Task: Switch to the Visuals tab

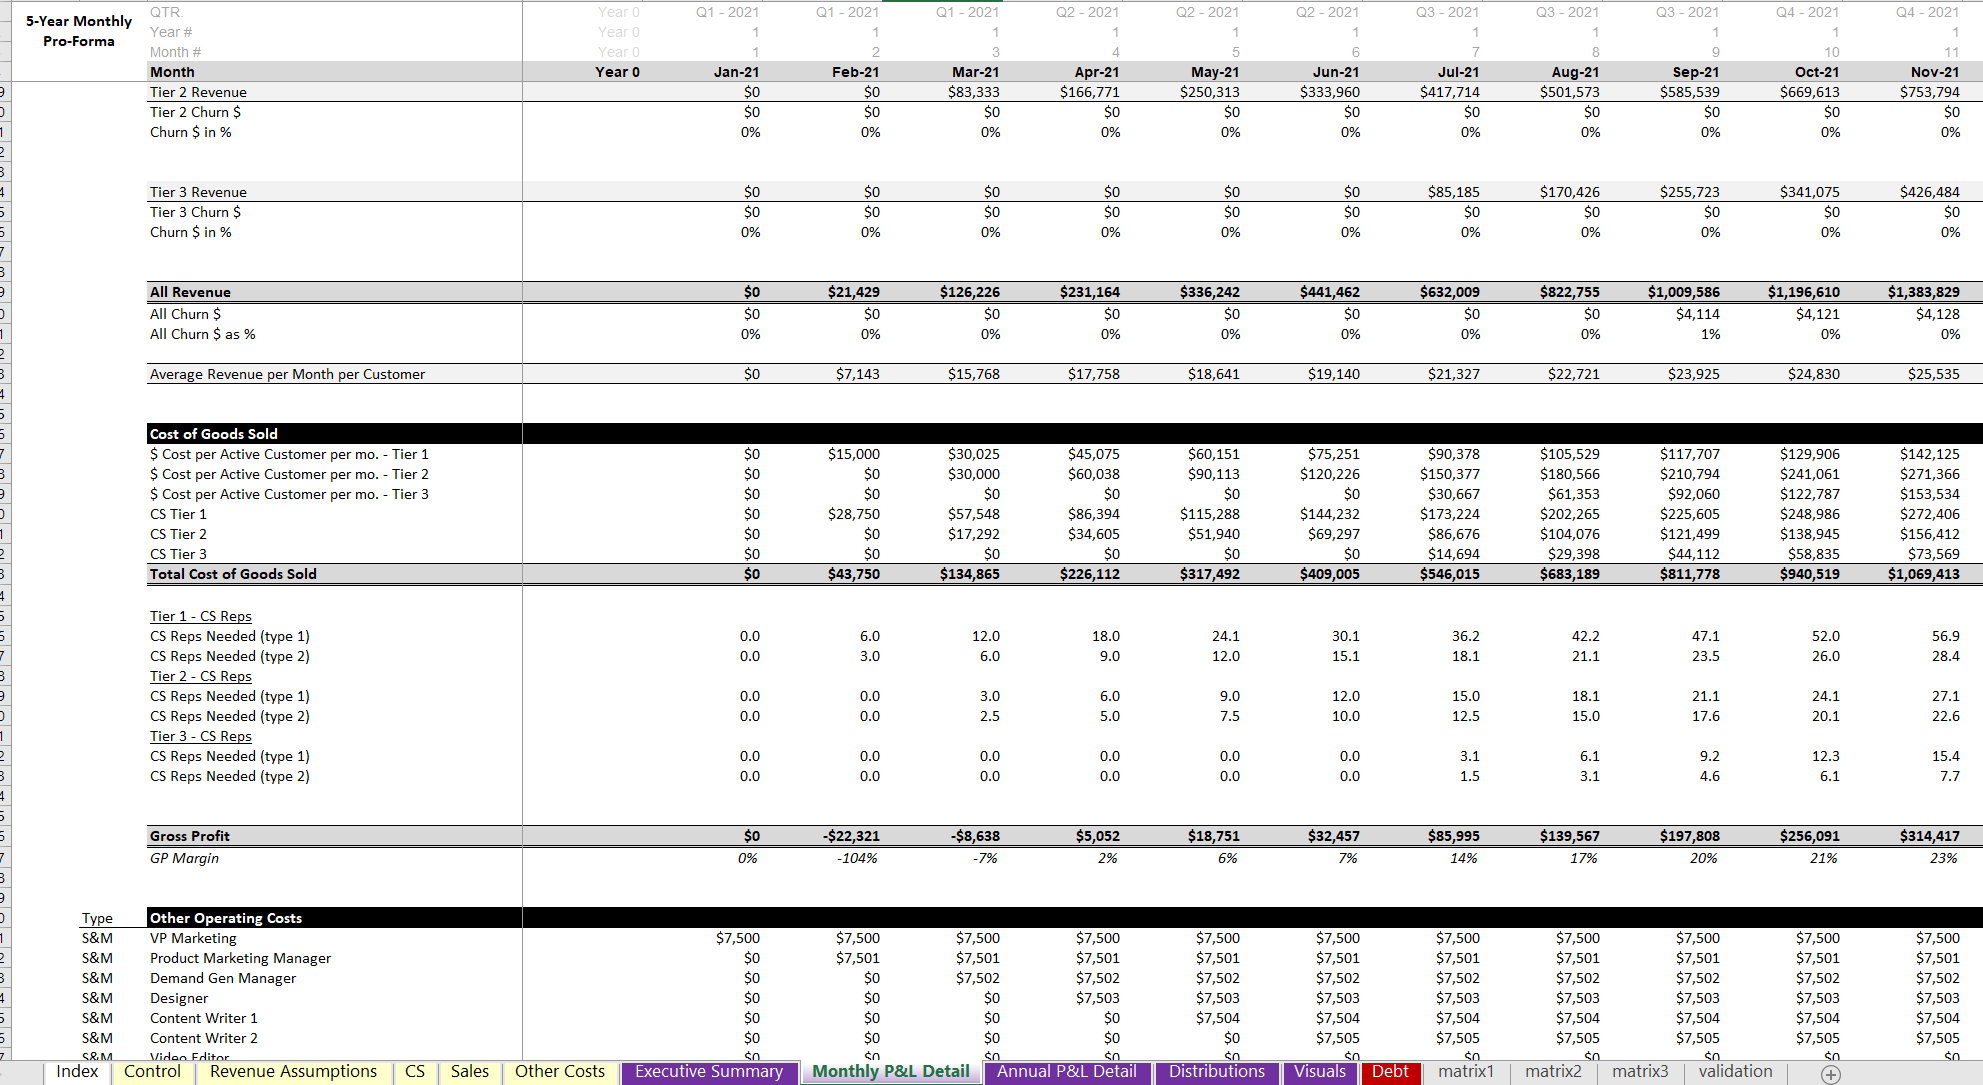Action: tap(1319, 1072)
